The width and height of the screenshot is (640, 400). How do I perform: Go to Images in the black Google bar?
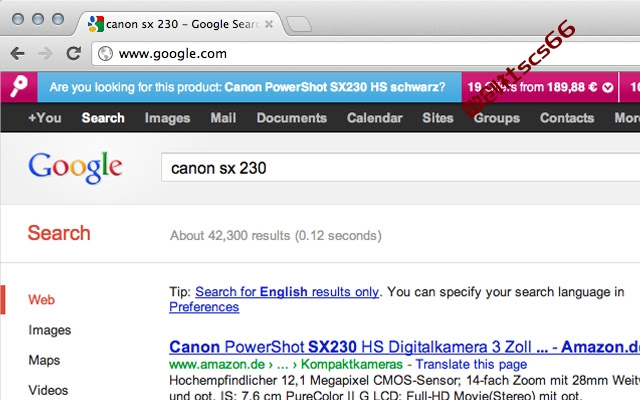pos(167,118)
